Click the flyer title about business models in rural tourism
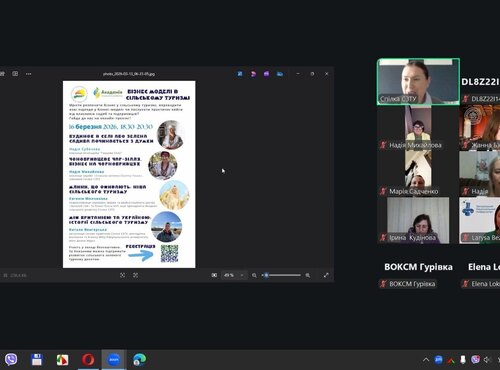The height and width of the screenshot is (370, 500). (x=158, y=95)
